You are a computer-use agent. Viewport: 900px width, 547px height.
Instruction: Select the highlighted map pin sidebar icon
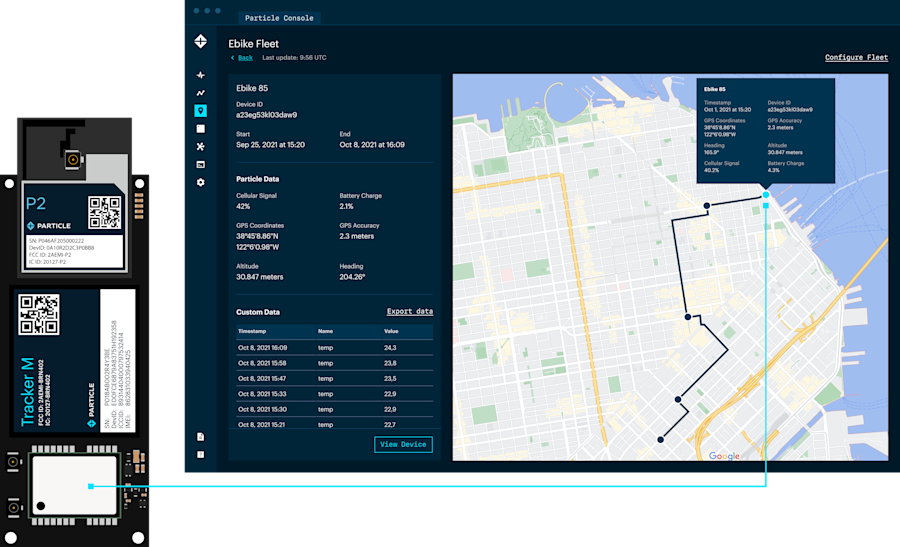coord(200,111)
